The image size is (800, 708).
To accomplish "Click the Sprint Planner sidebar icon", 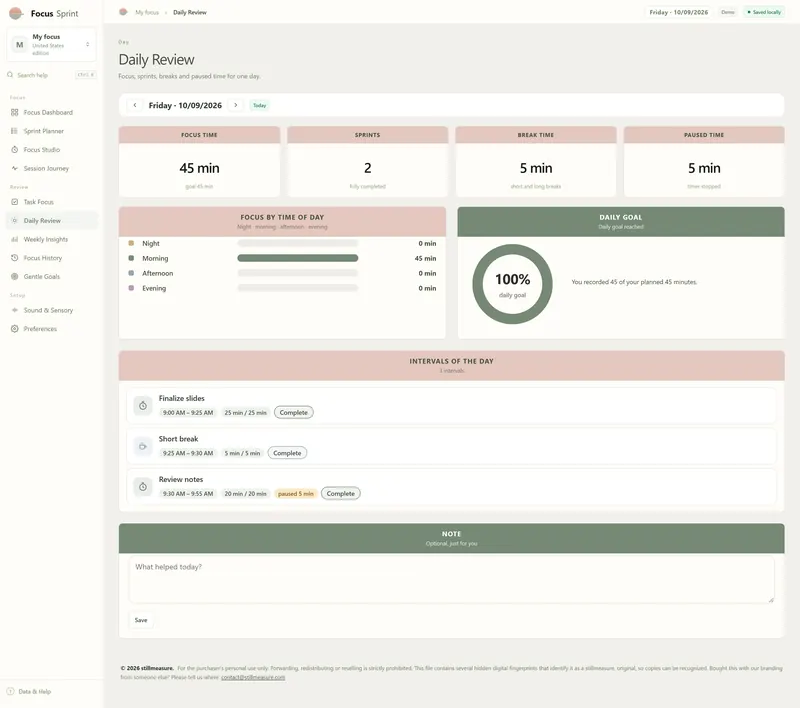I will tap(14, 131).
